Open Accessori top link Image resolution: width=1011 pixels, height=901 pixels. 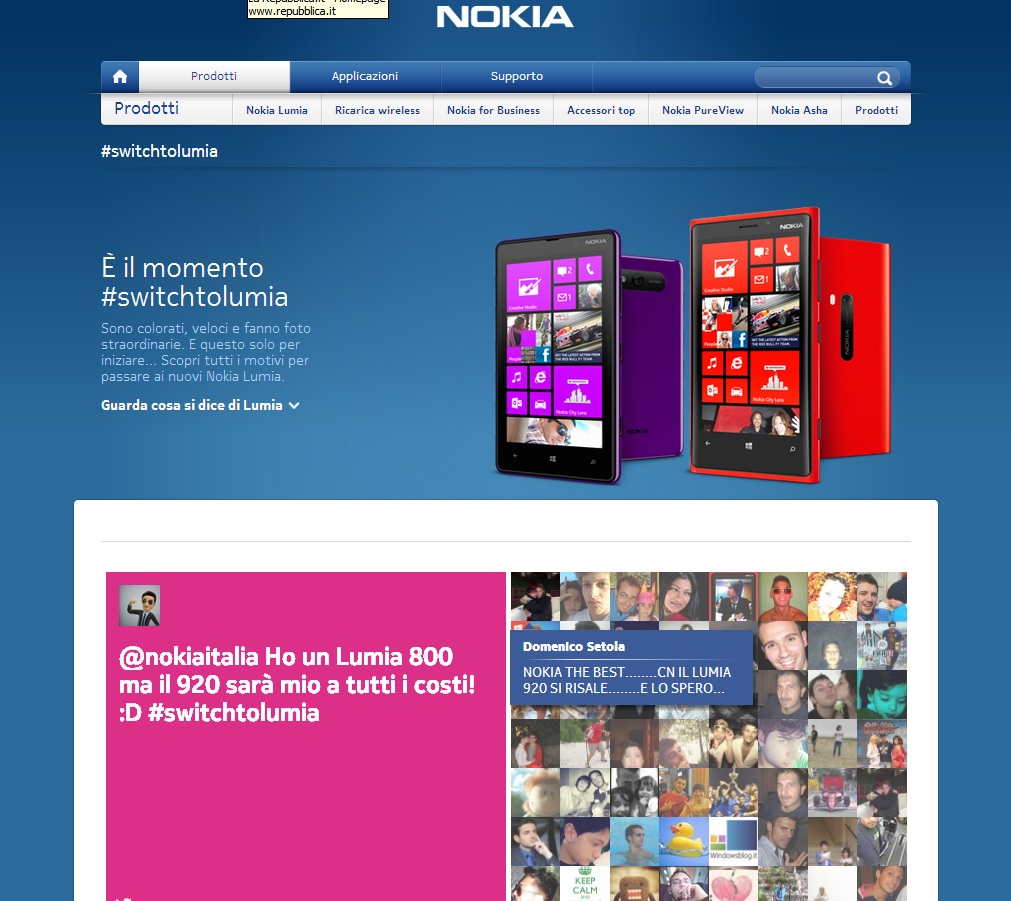(x=601, y=110)
